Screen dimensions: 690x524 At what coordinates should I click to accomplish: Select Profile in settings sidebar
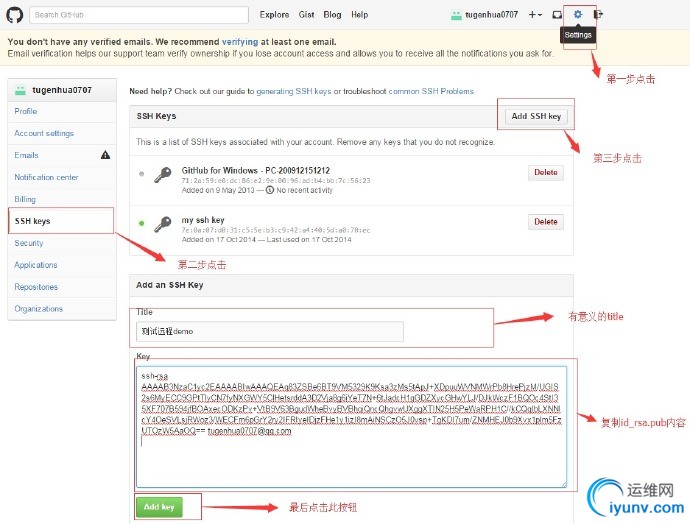pyautogui.click(x=62, y=111)
